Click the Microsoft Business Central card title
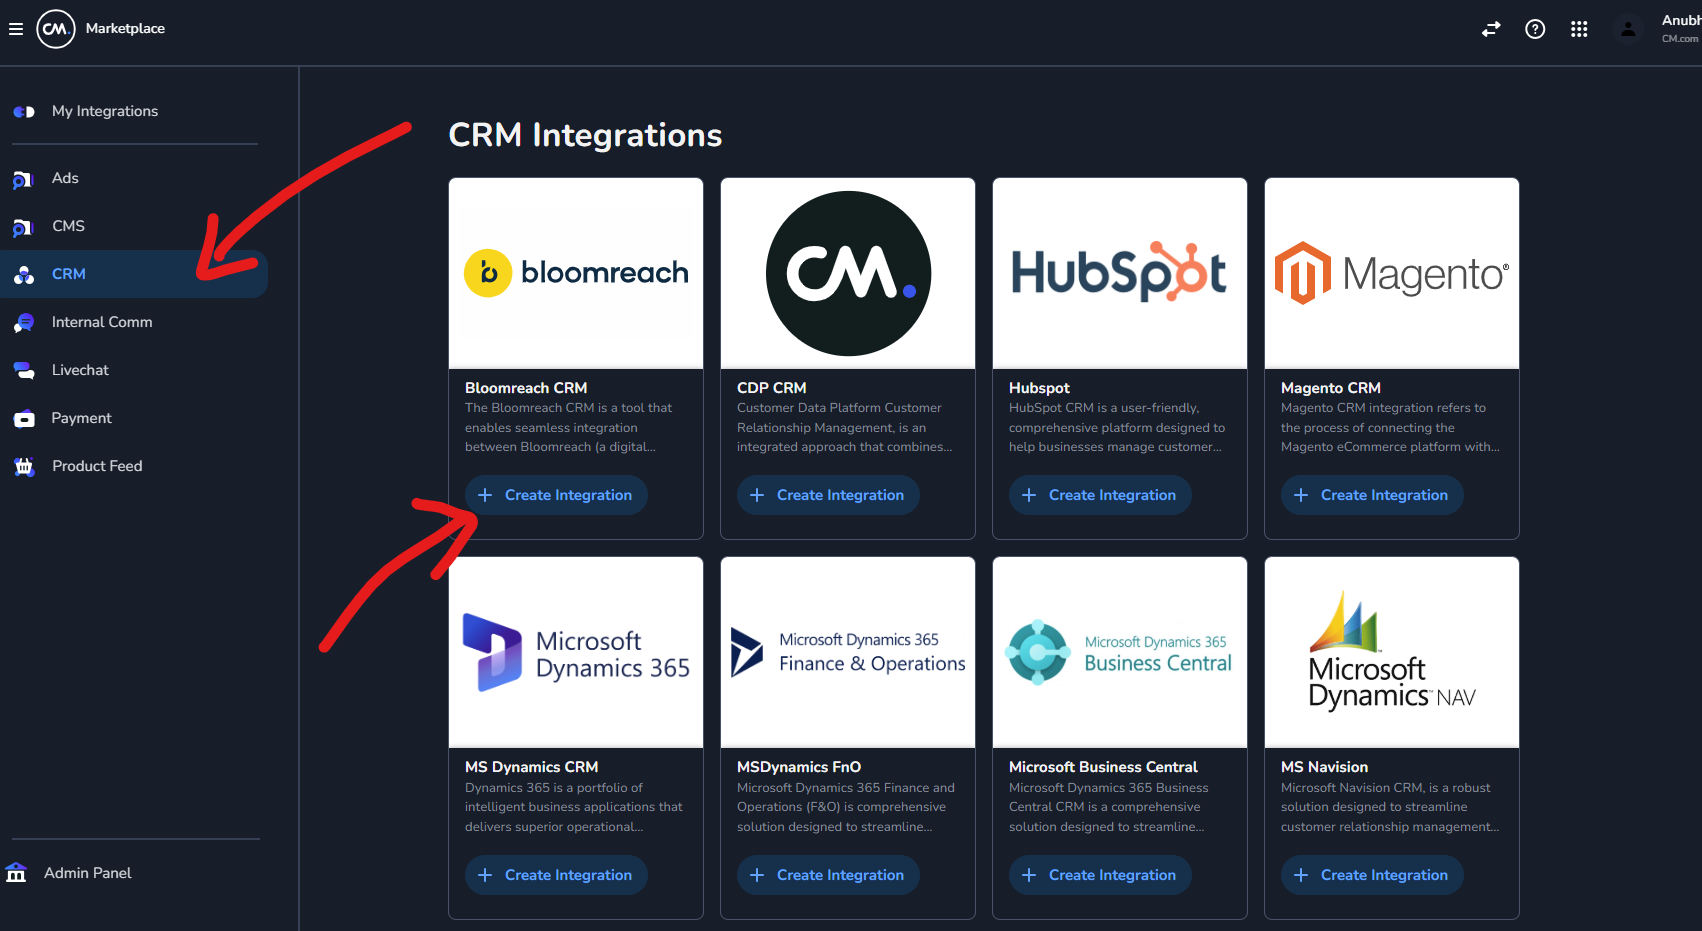 click(x=1103, y=767)
